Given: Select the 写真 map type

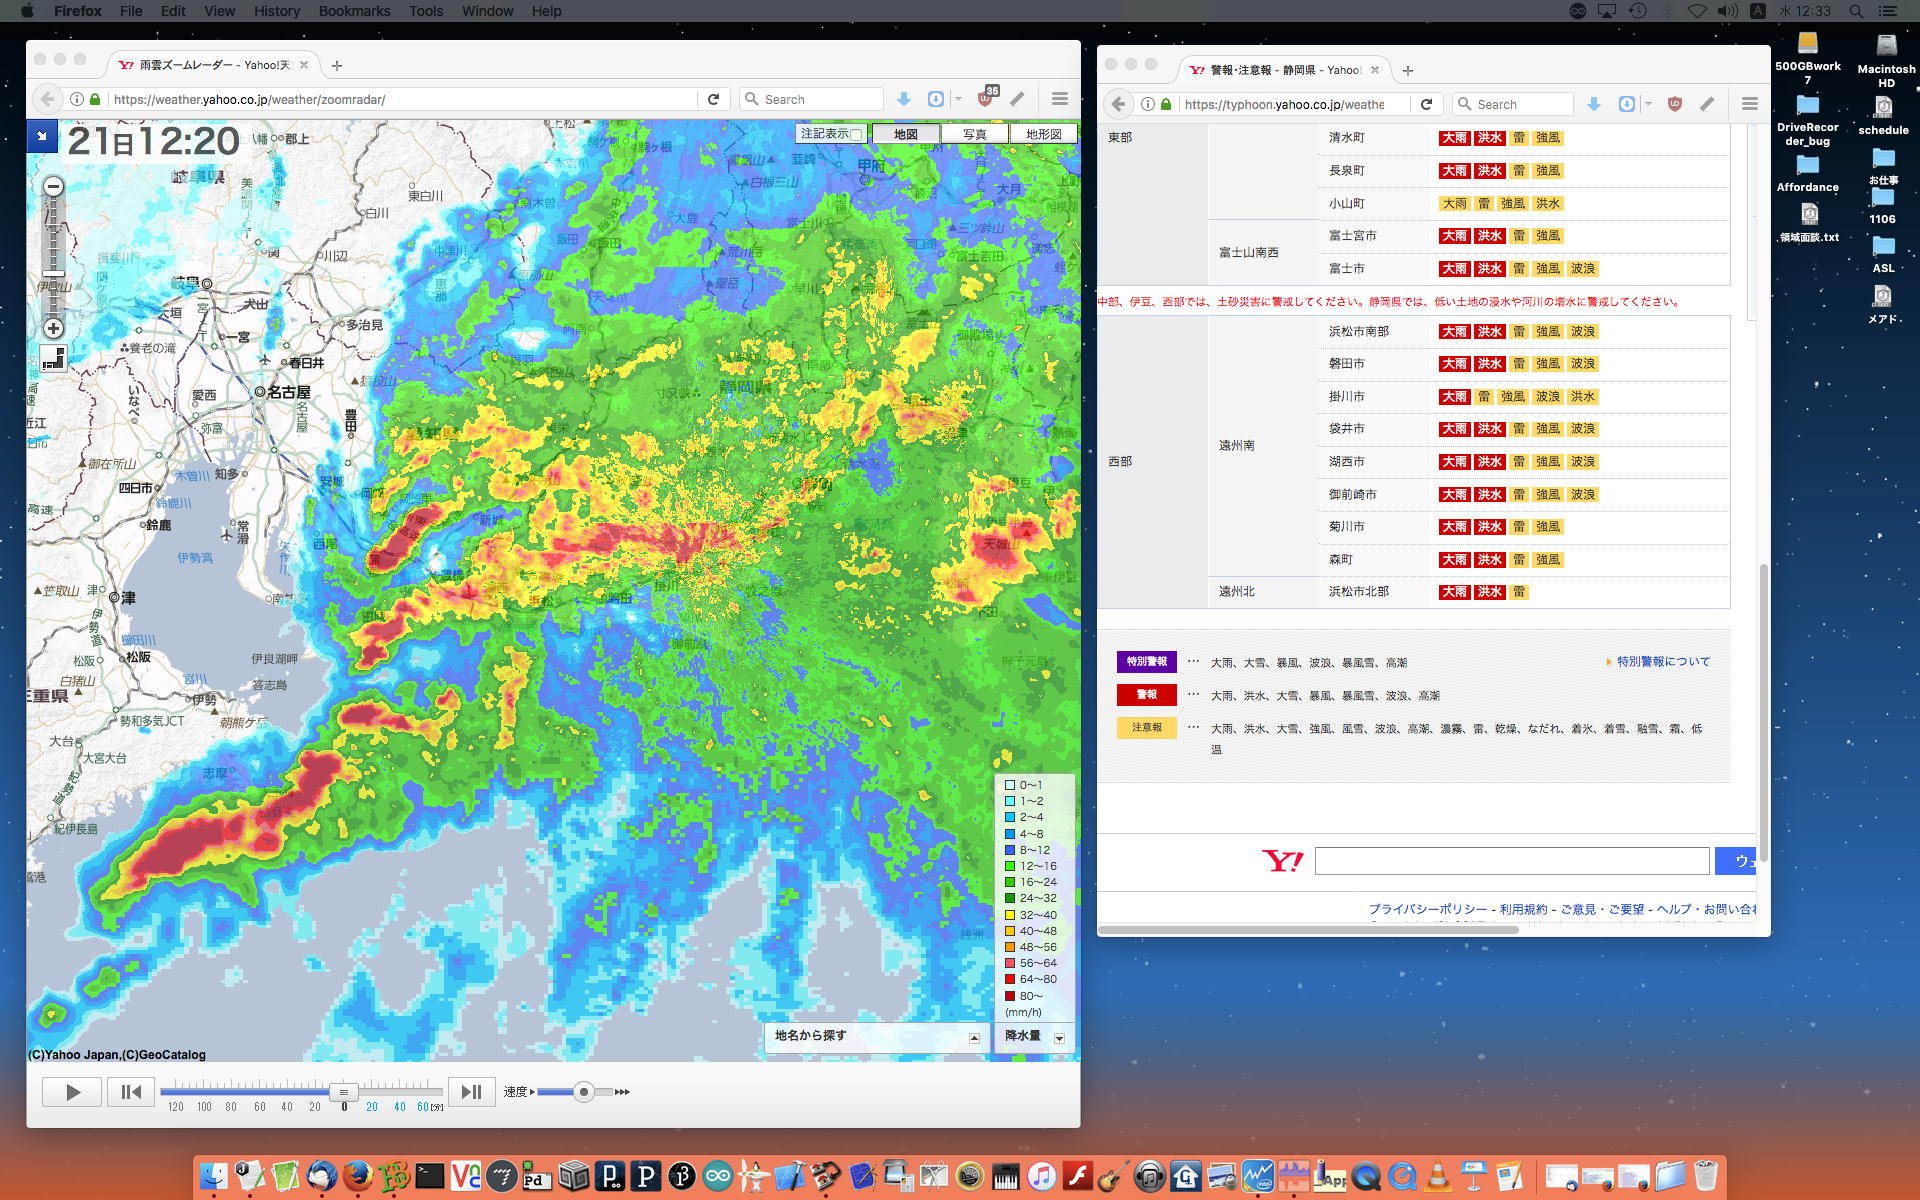Looking at the screenshot, I should (x=974, y=134).
